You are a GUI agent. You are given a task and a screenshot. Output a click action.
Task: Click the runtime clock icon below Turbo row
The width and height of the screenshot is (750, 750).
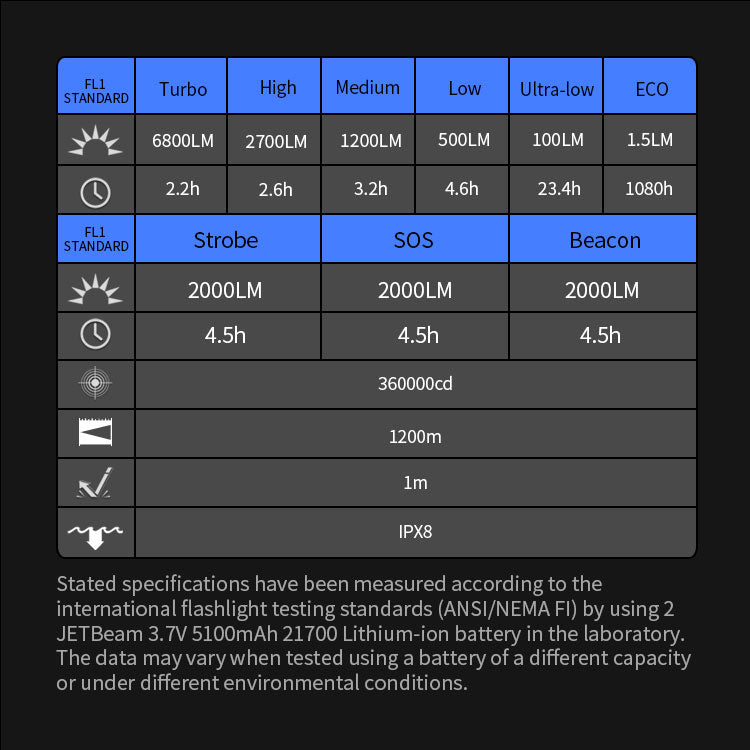(96, 190)
